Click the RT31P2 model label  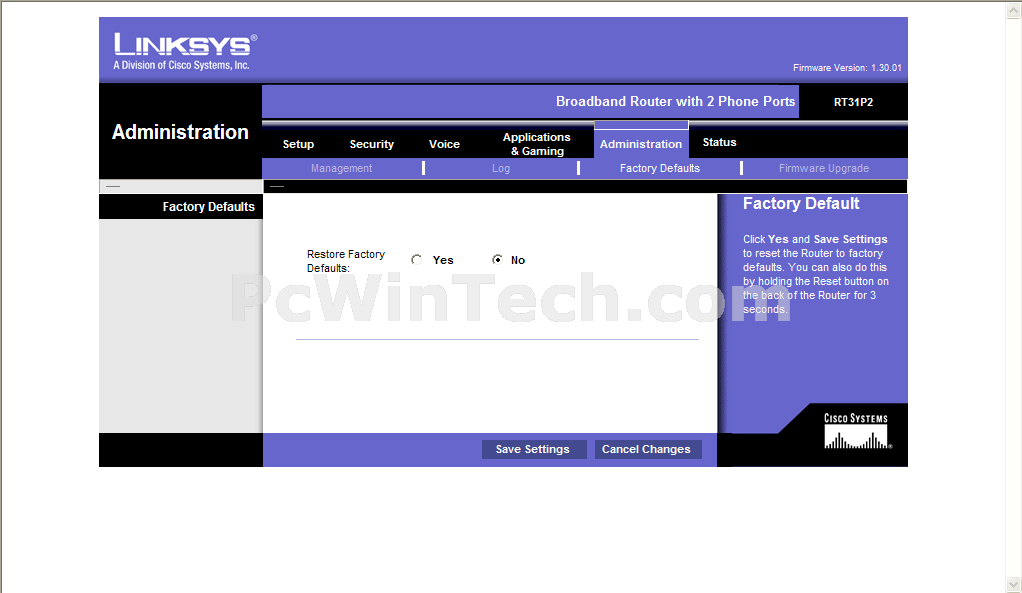coord(853,102)
